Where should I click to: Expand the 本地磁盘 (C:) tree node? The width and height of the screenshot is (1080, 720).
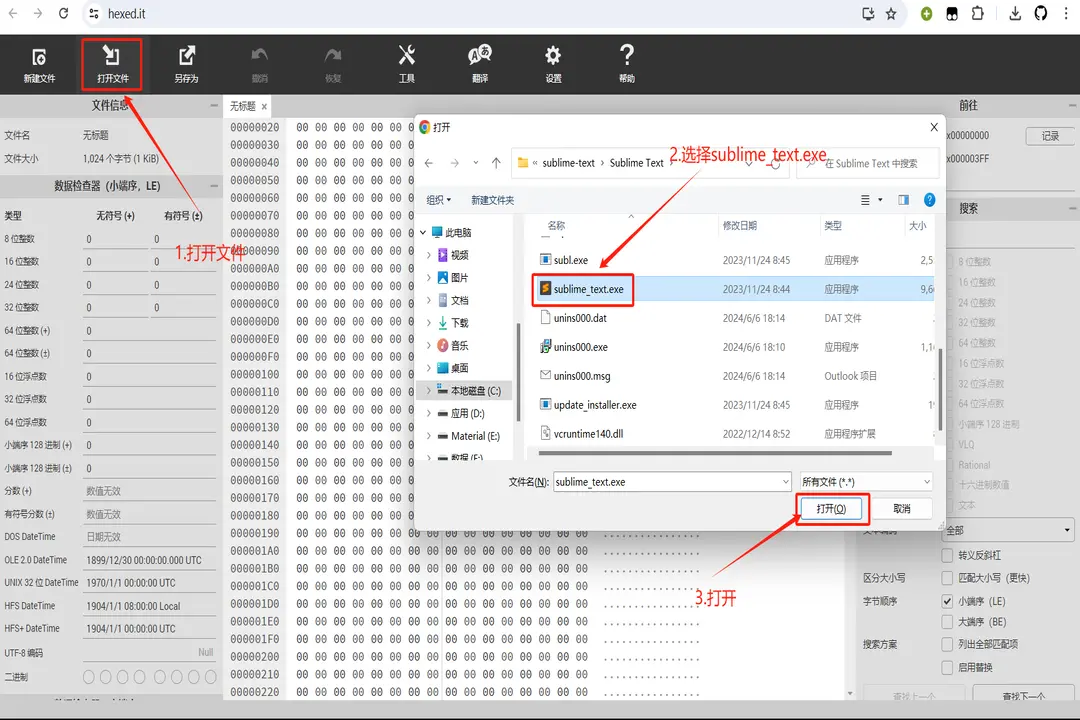(x=429, y=390)
